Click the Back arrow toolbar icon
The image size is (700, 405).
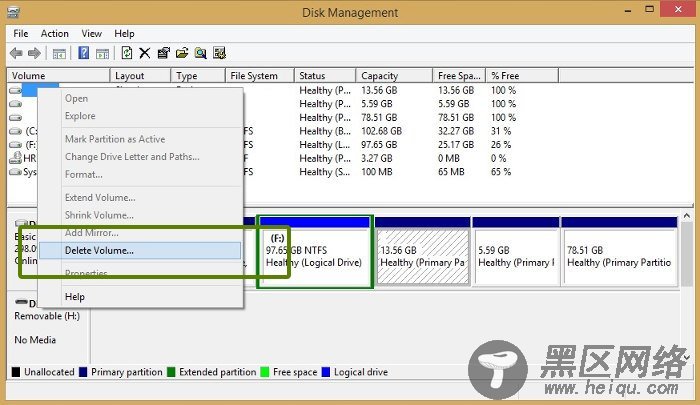tap(16, 54)
